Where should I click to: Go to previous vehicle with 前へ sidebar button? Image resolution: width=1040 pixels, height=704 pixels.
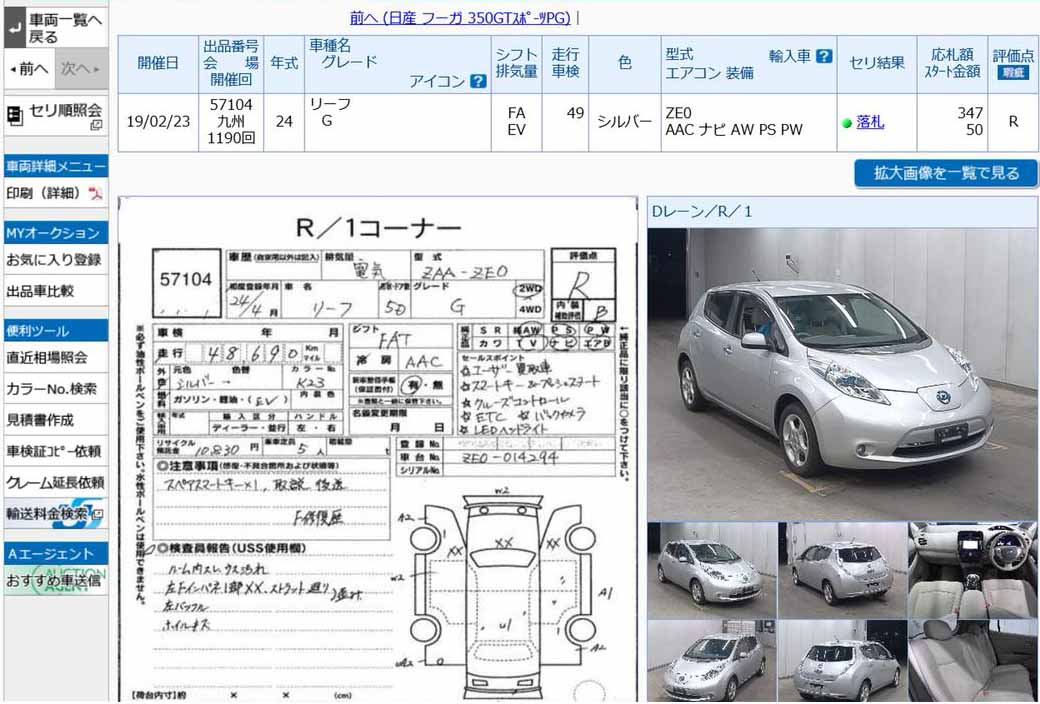pos(30,68)
